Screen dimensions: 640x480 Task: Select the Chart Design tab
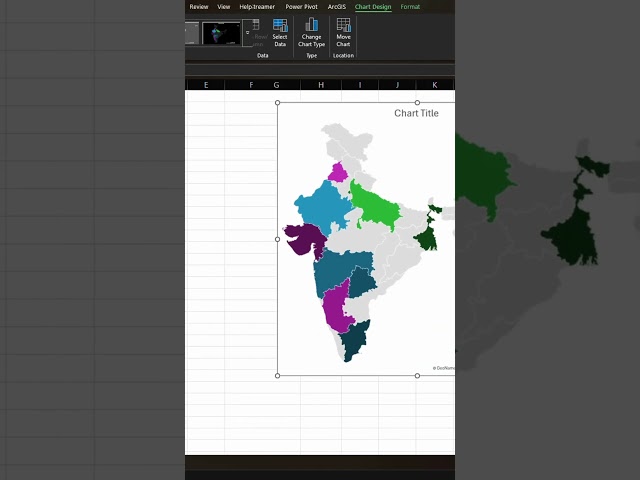tap(373, 7)
